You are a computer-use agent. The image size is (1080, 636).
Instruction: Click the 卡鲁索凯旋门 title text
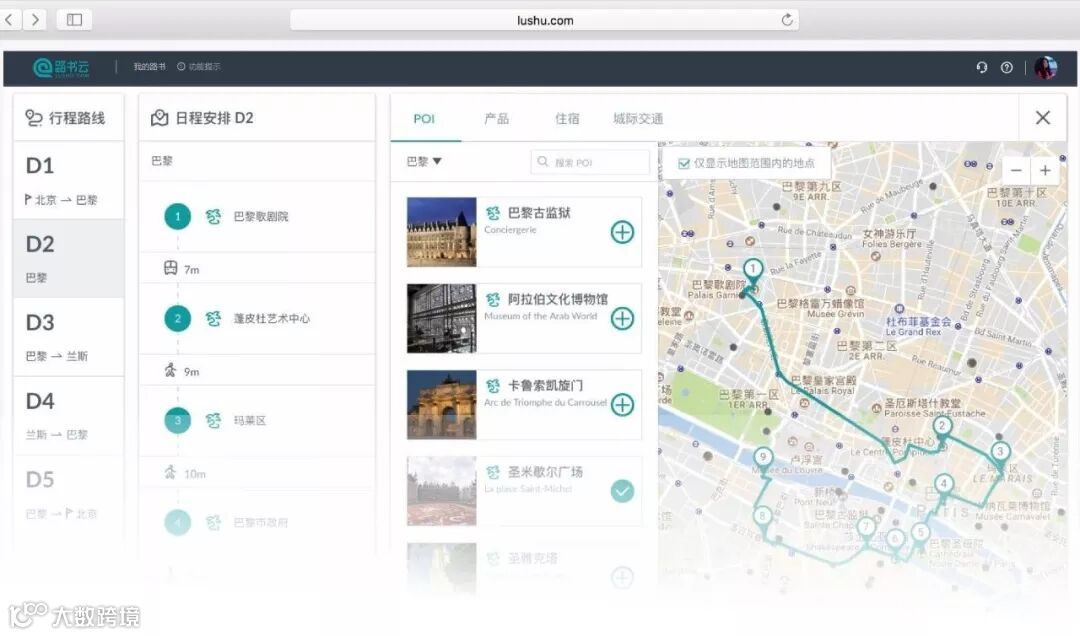(x=545, y=385)
